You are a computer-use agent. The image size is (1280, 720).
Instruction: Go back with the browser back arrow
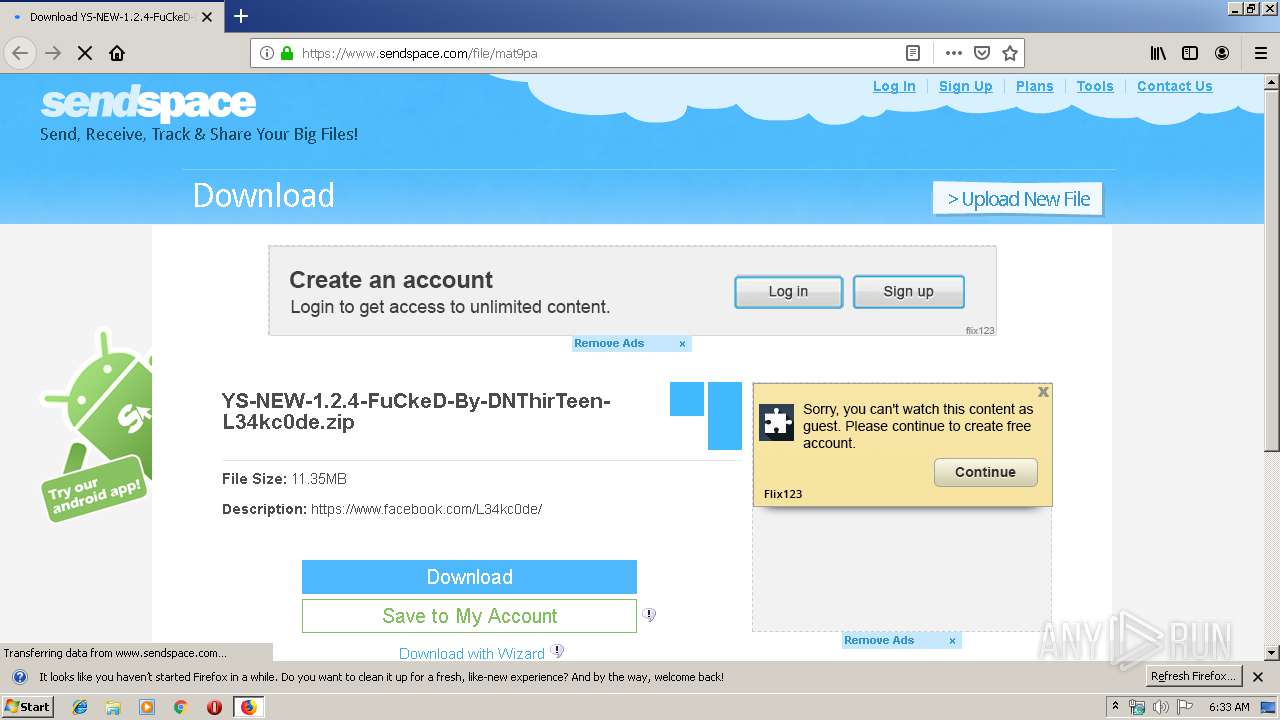(x=20, y=53)
